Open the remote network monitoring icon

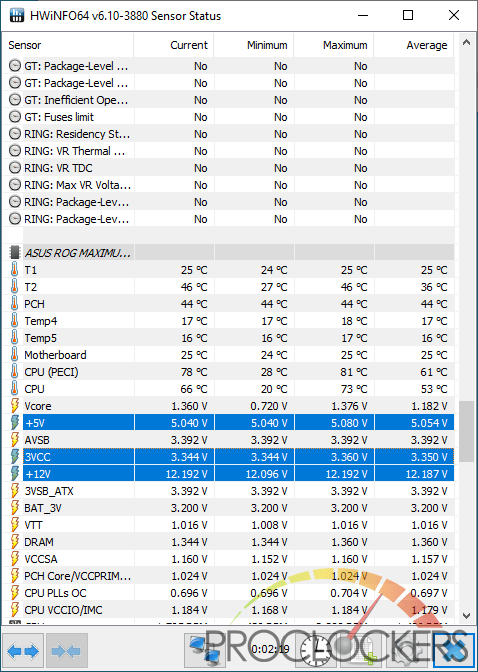204,651
